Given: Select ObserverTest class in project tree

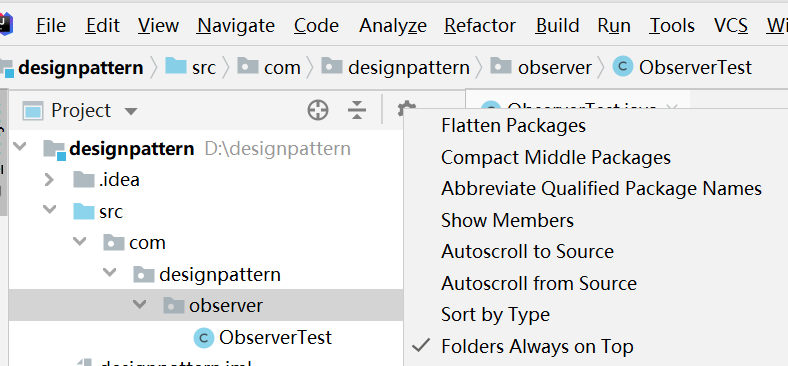Looking at the screenshot, I should click(275, 337).
